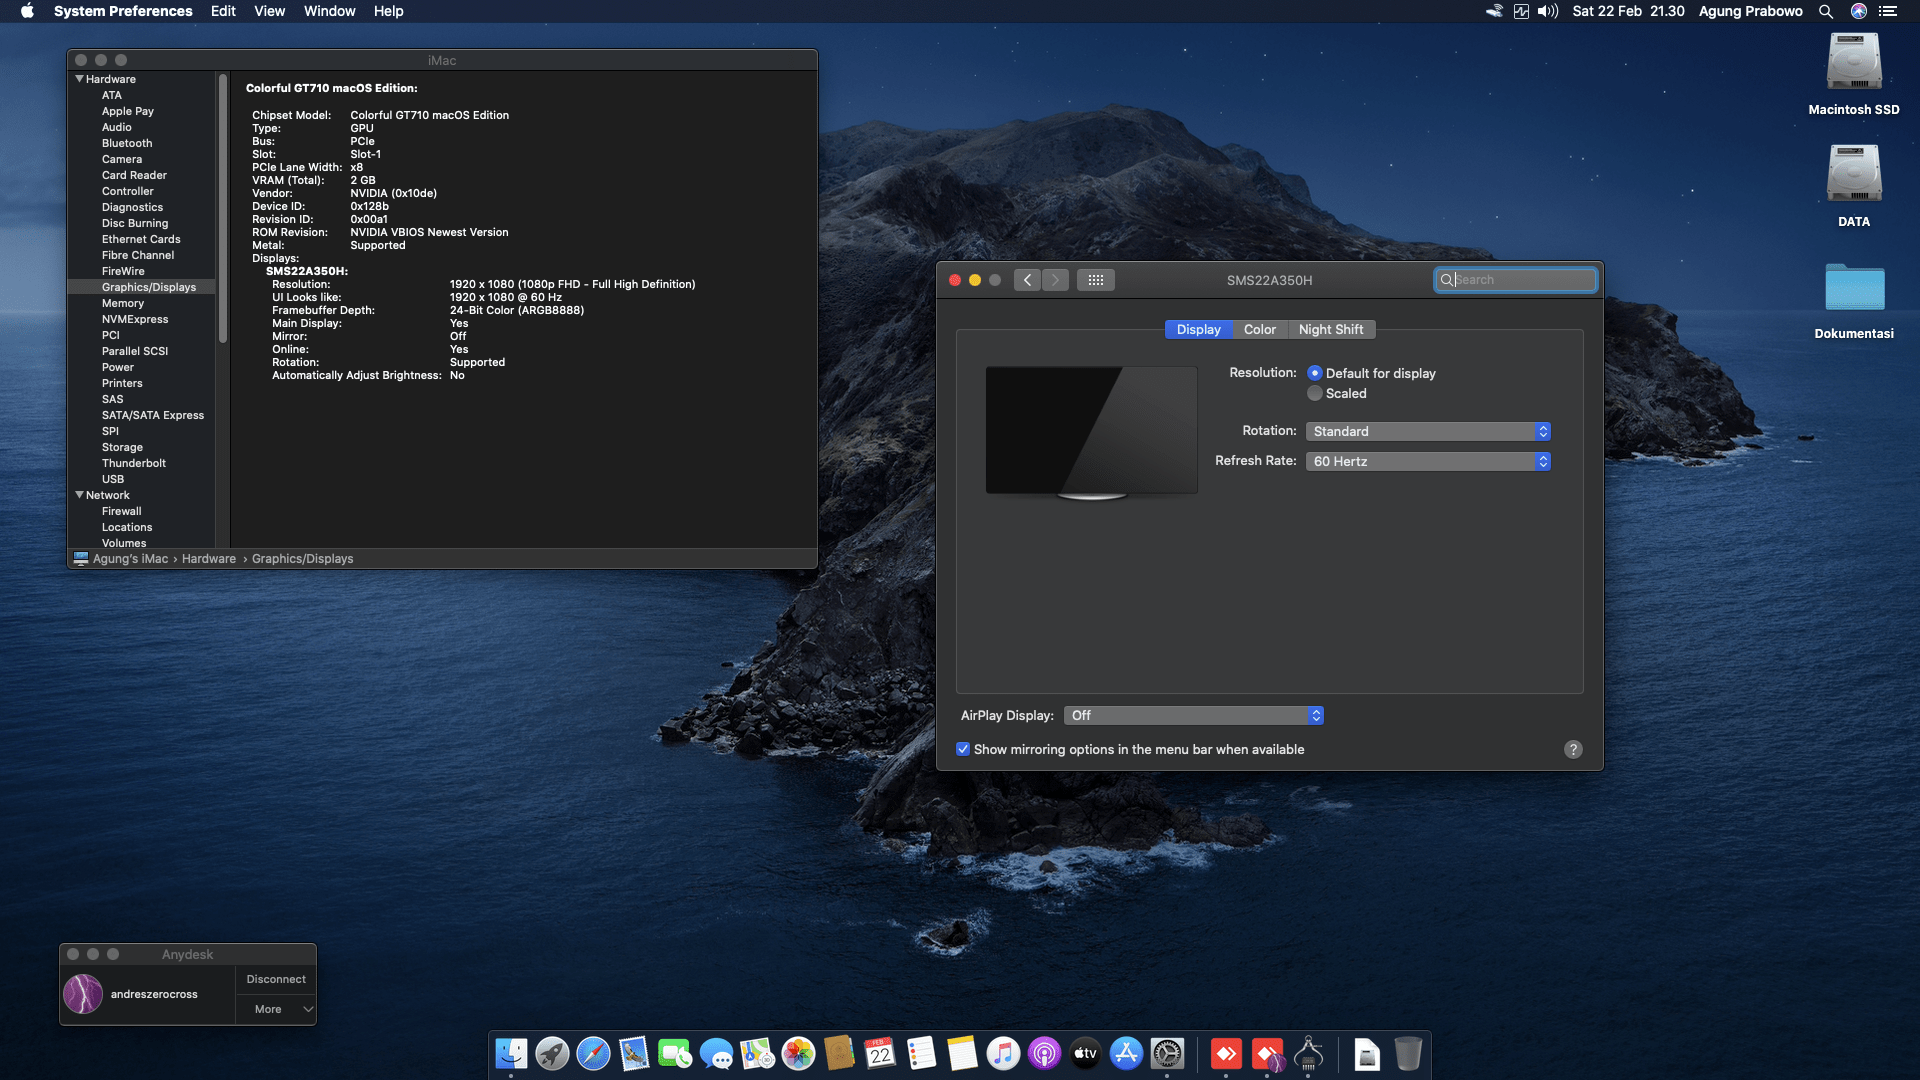Click volume icon in menu bar
This screenshot has height=1080, width=1920.
(1548, 11)
